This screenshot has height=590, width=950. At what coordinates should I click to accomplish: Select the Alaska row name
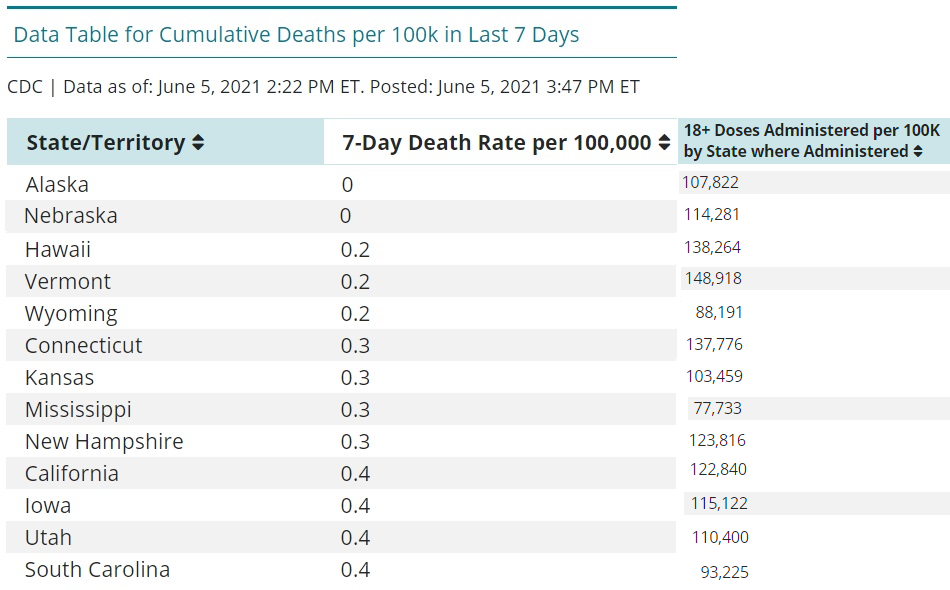[57, 185]
